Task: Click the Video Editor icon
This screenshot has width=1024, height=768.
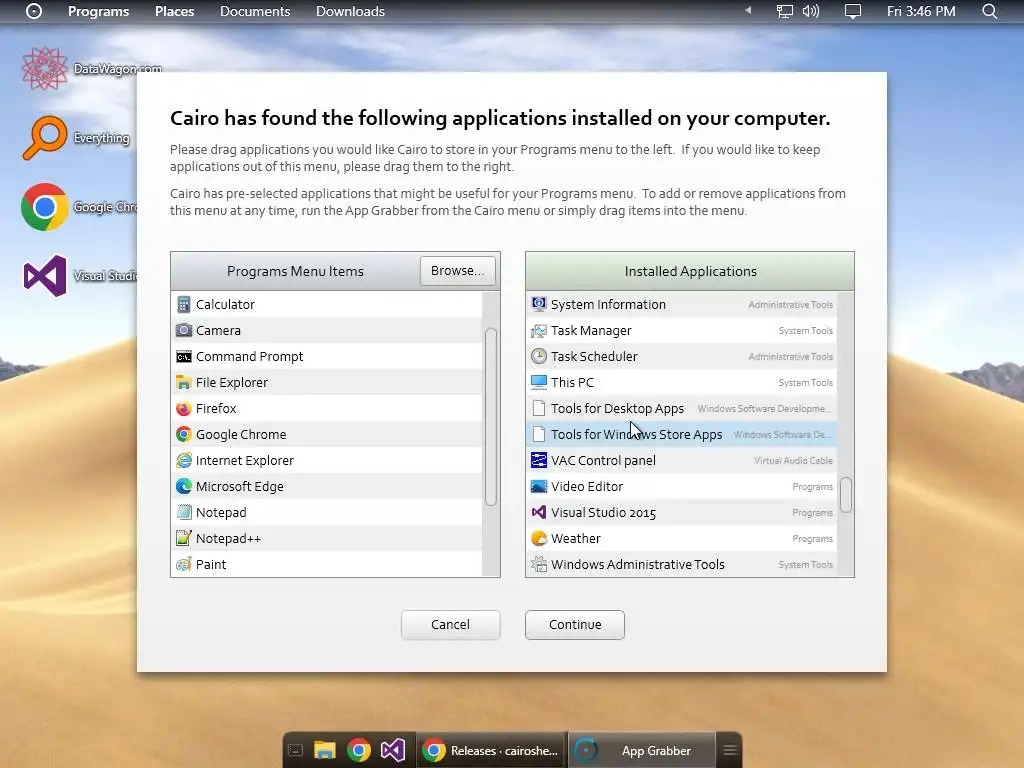Action: click(x=539, y=487)
